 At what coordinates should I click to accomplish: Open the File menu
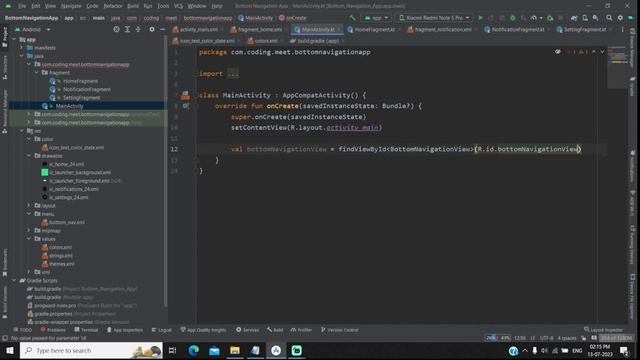pyautogui.click(x=22, y=6)
